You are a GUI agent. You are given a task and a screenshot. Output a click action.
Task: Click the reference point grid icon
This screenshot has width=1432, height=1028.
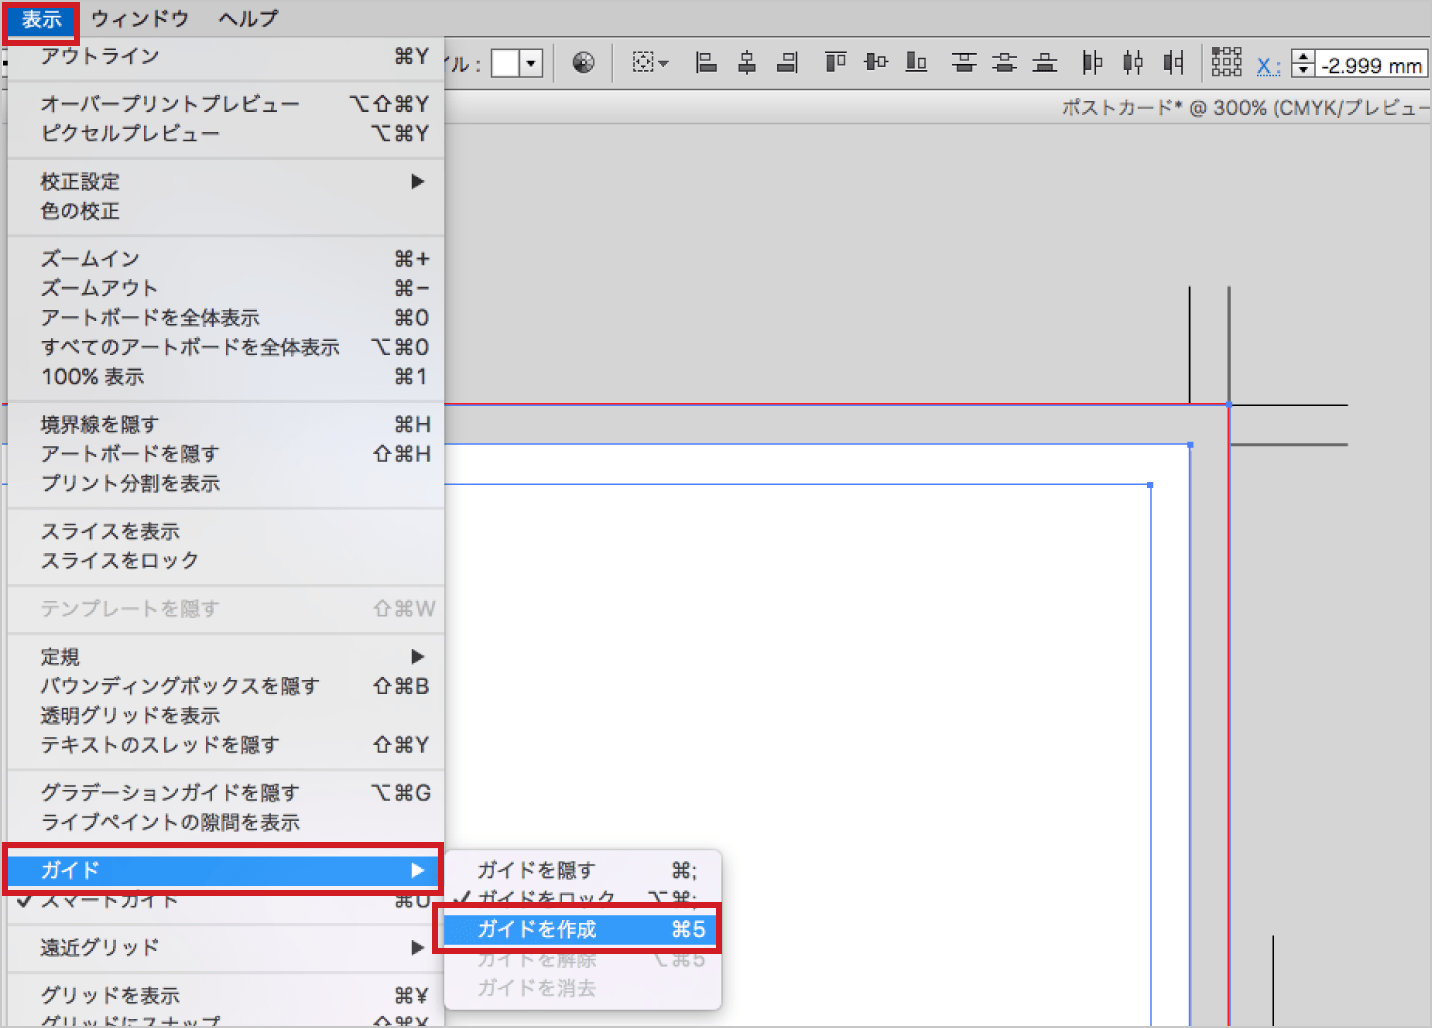1226,63
